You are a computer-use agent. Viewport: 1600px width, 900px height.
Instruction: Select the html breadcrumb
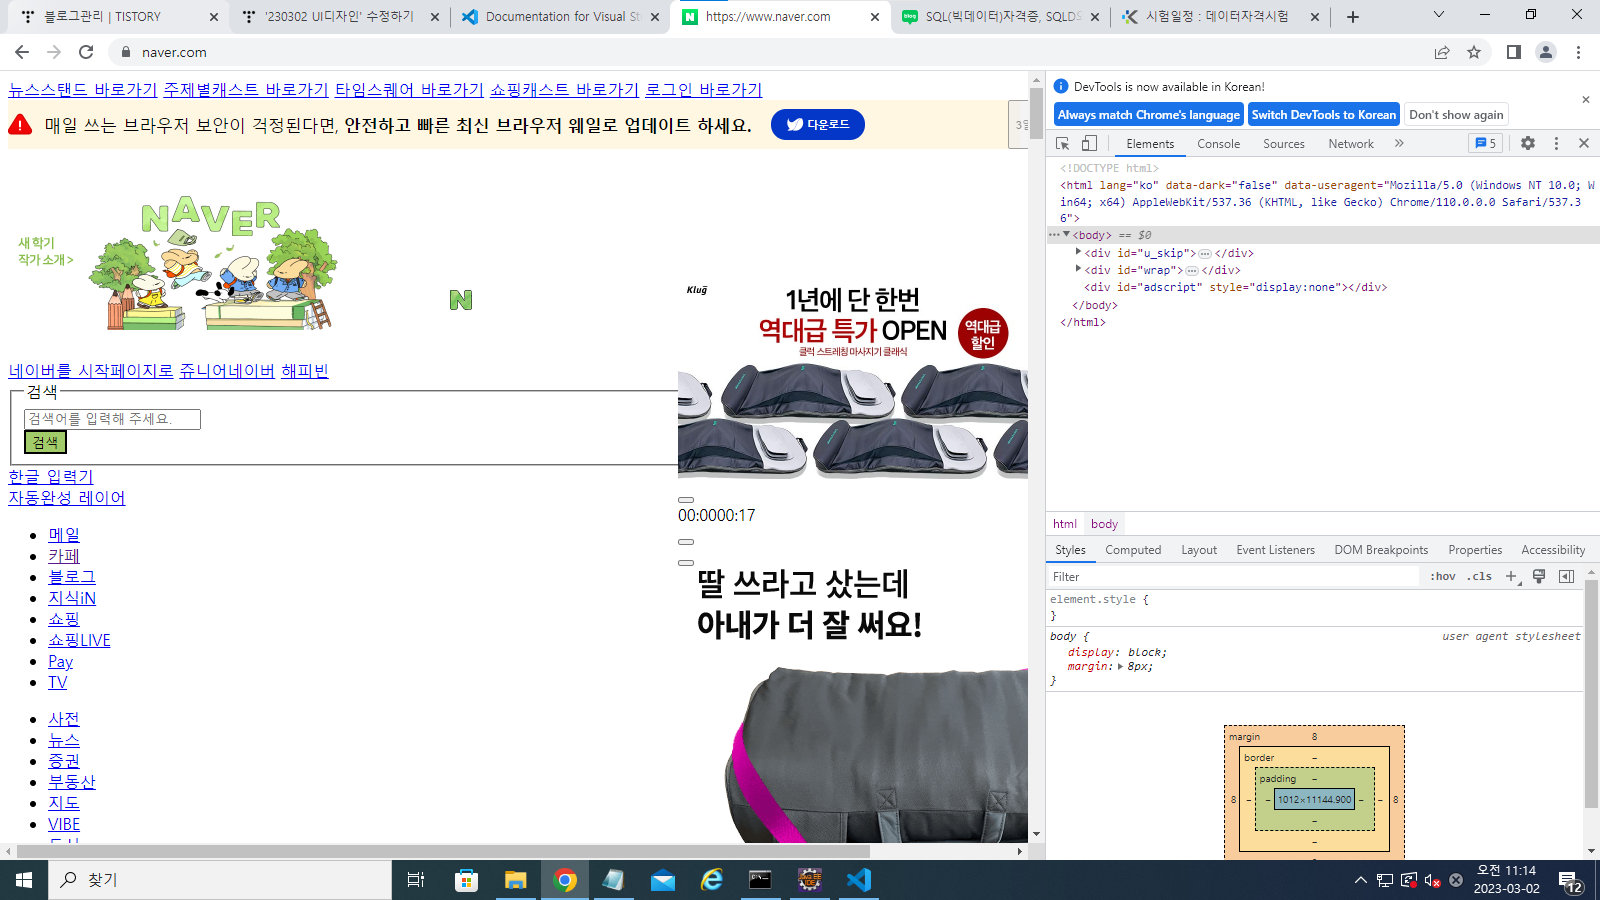point(1065,524)
